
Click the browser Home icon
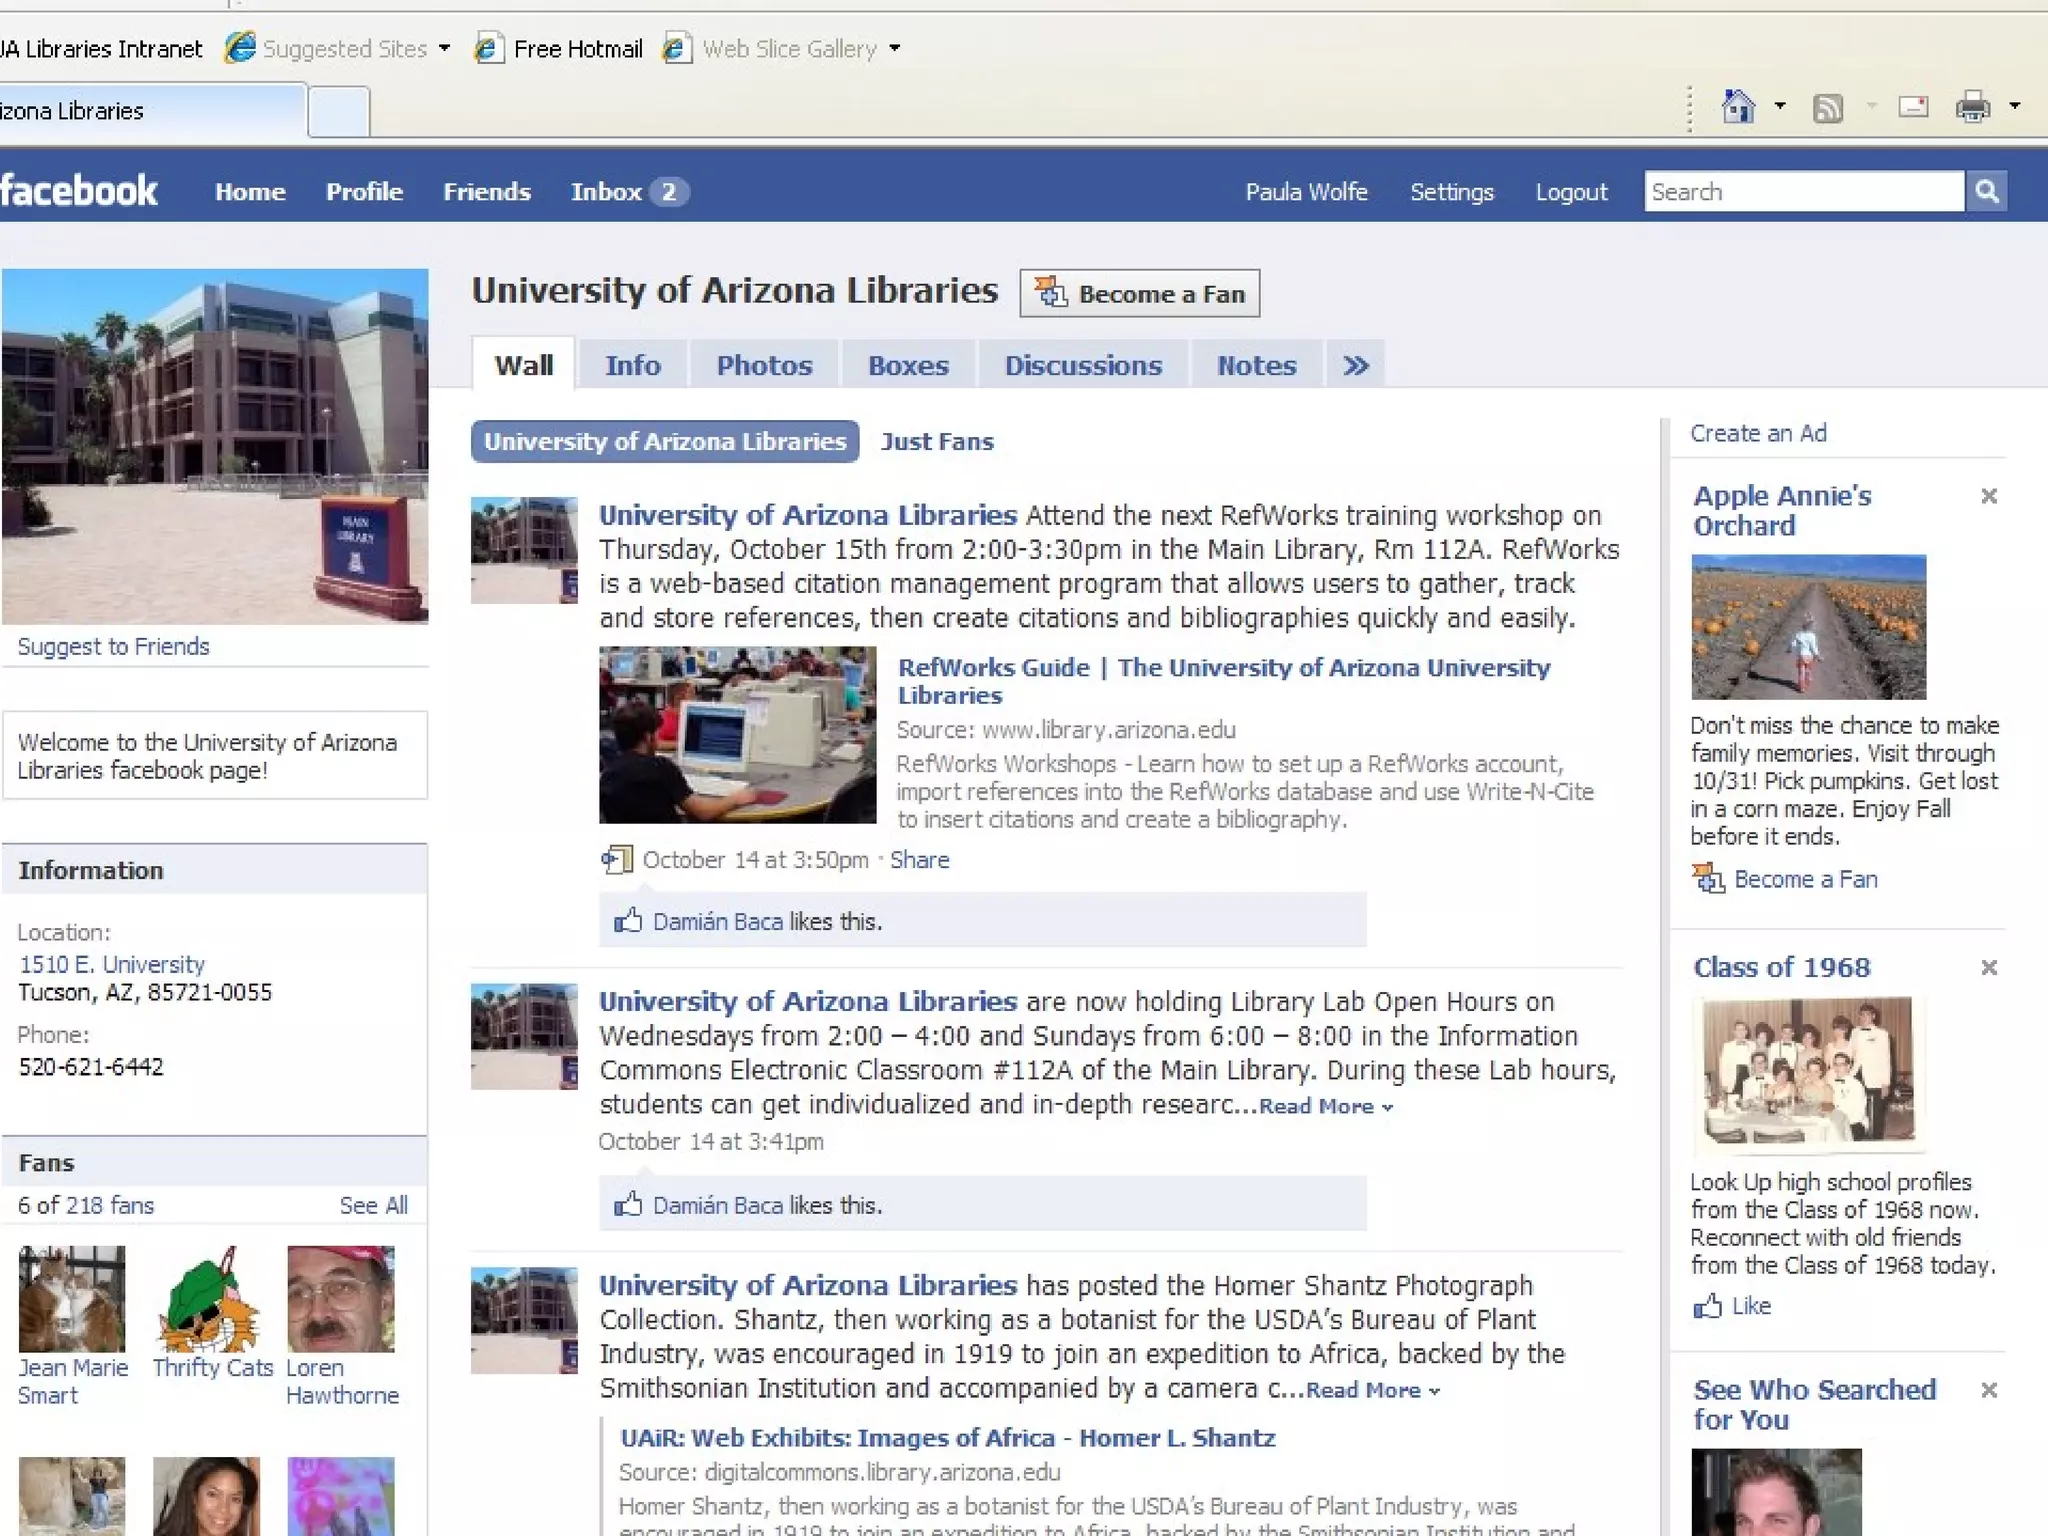pos(1738,106)
